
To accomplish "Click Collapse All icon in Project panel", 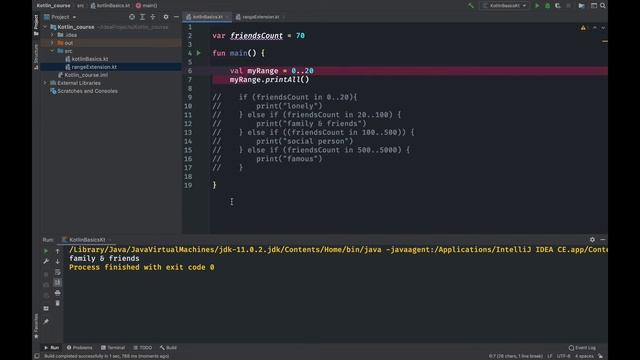I will (x=153, y=17).
